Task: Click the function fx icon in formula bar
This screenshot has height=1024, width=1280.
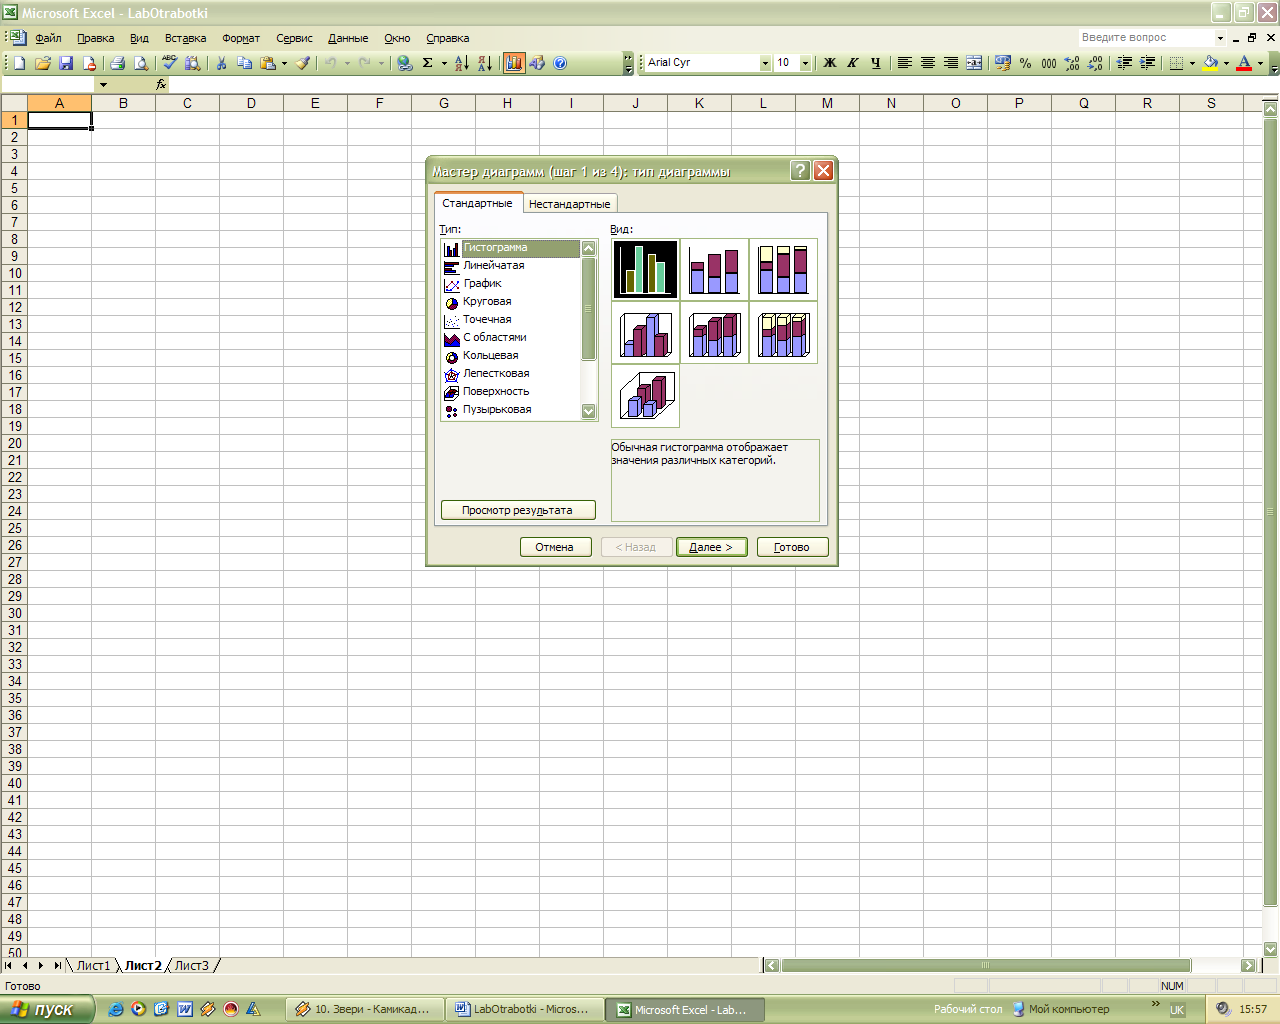Action: [x=161, y=85]
